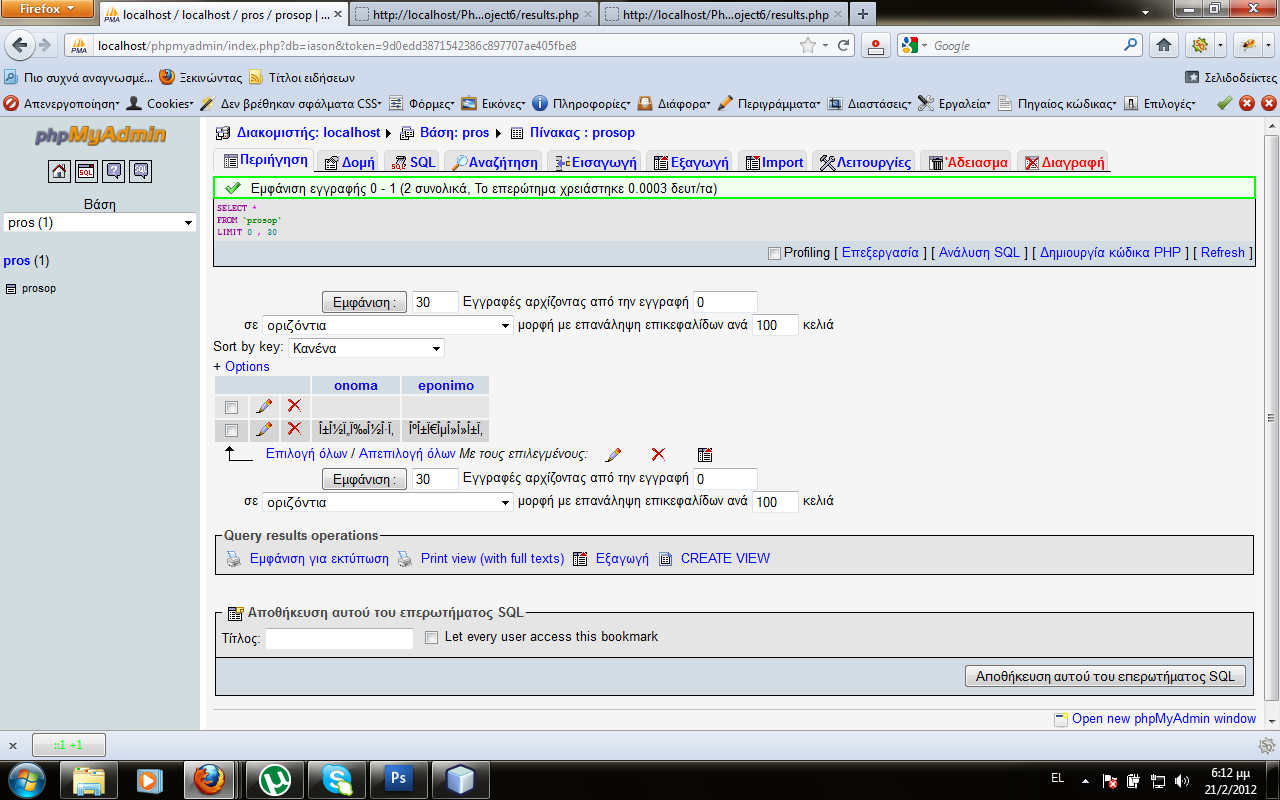Delete the empty first row with red X
1280x800 pixels.
294,406
